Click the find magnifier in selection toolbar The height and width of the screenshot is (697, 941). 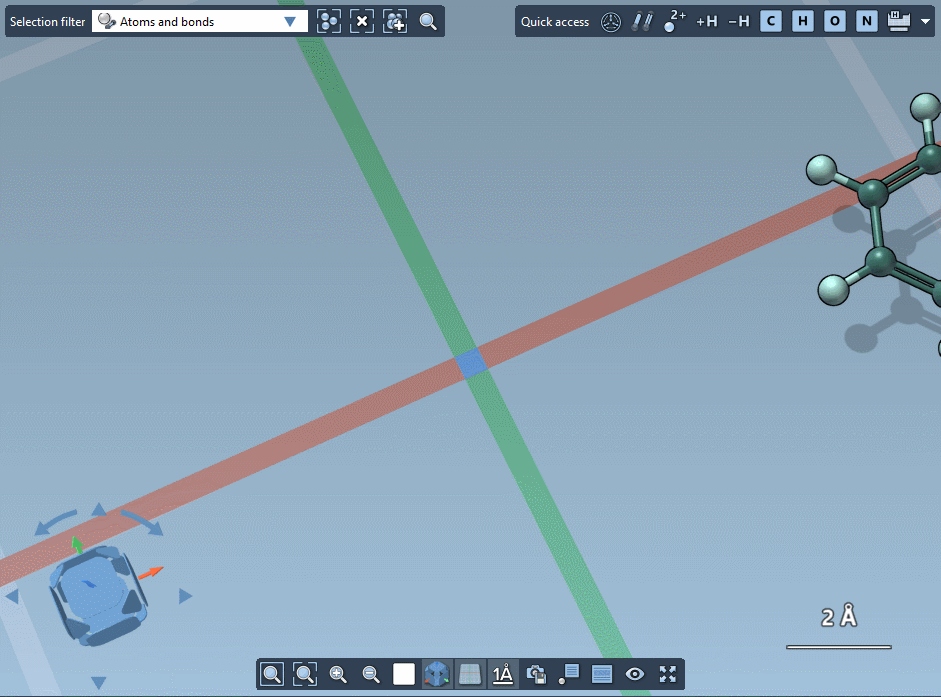coord(428,21)
